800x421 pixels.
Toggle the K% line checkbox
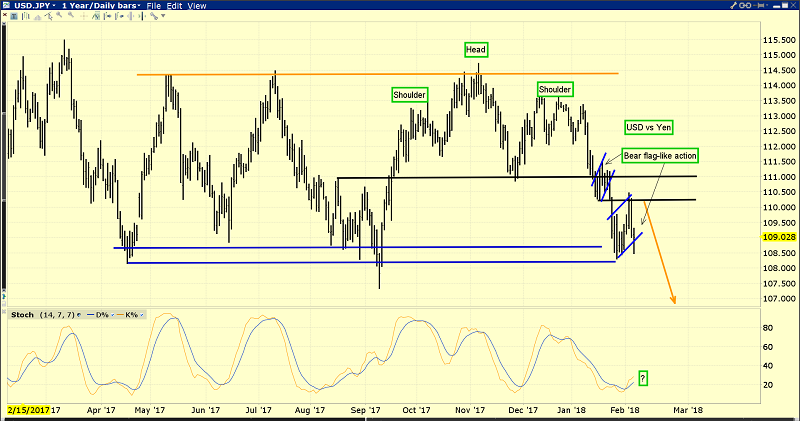click(141, 315)
